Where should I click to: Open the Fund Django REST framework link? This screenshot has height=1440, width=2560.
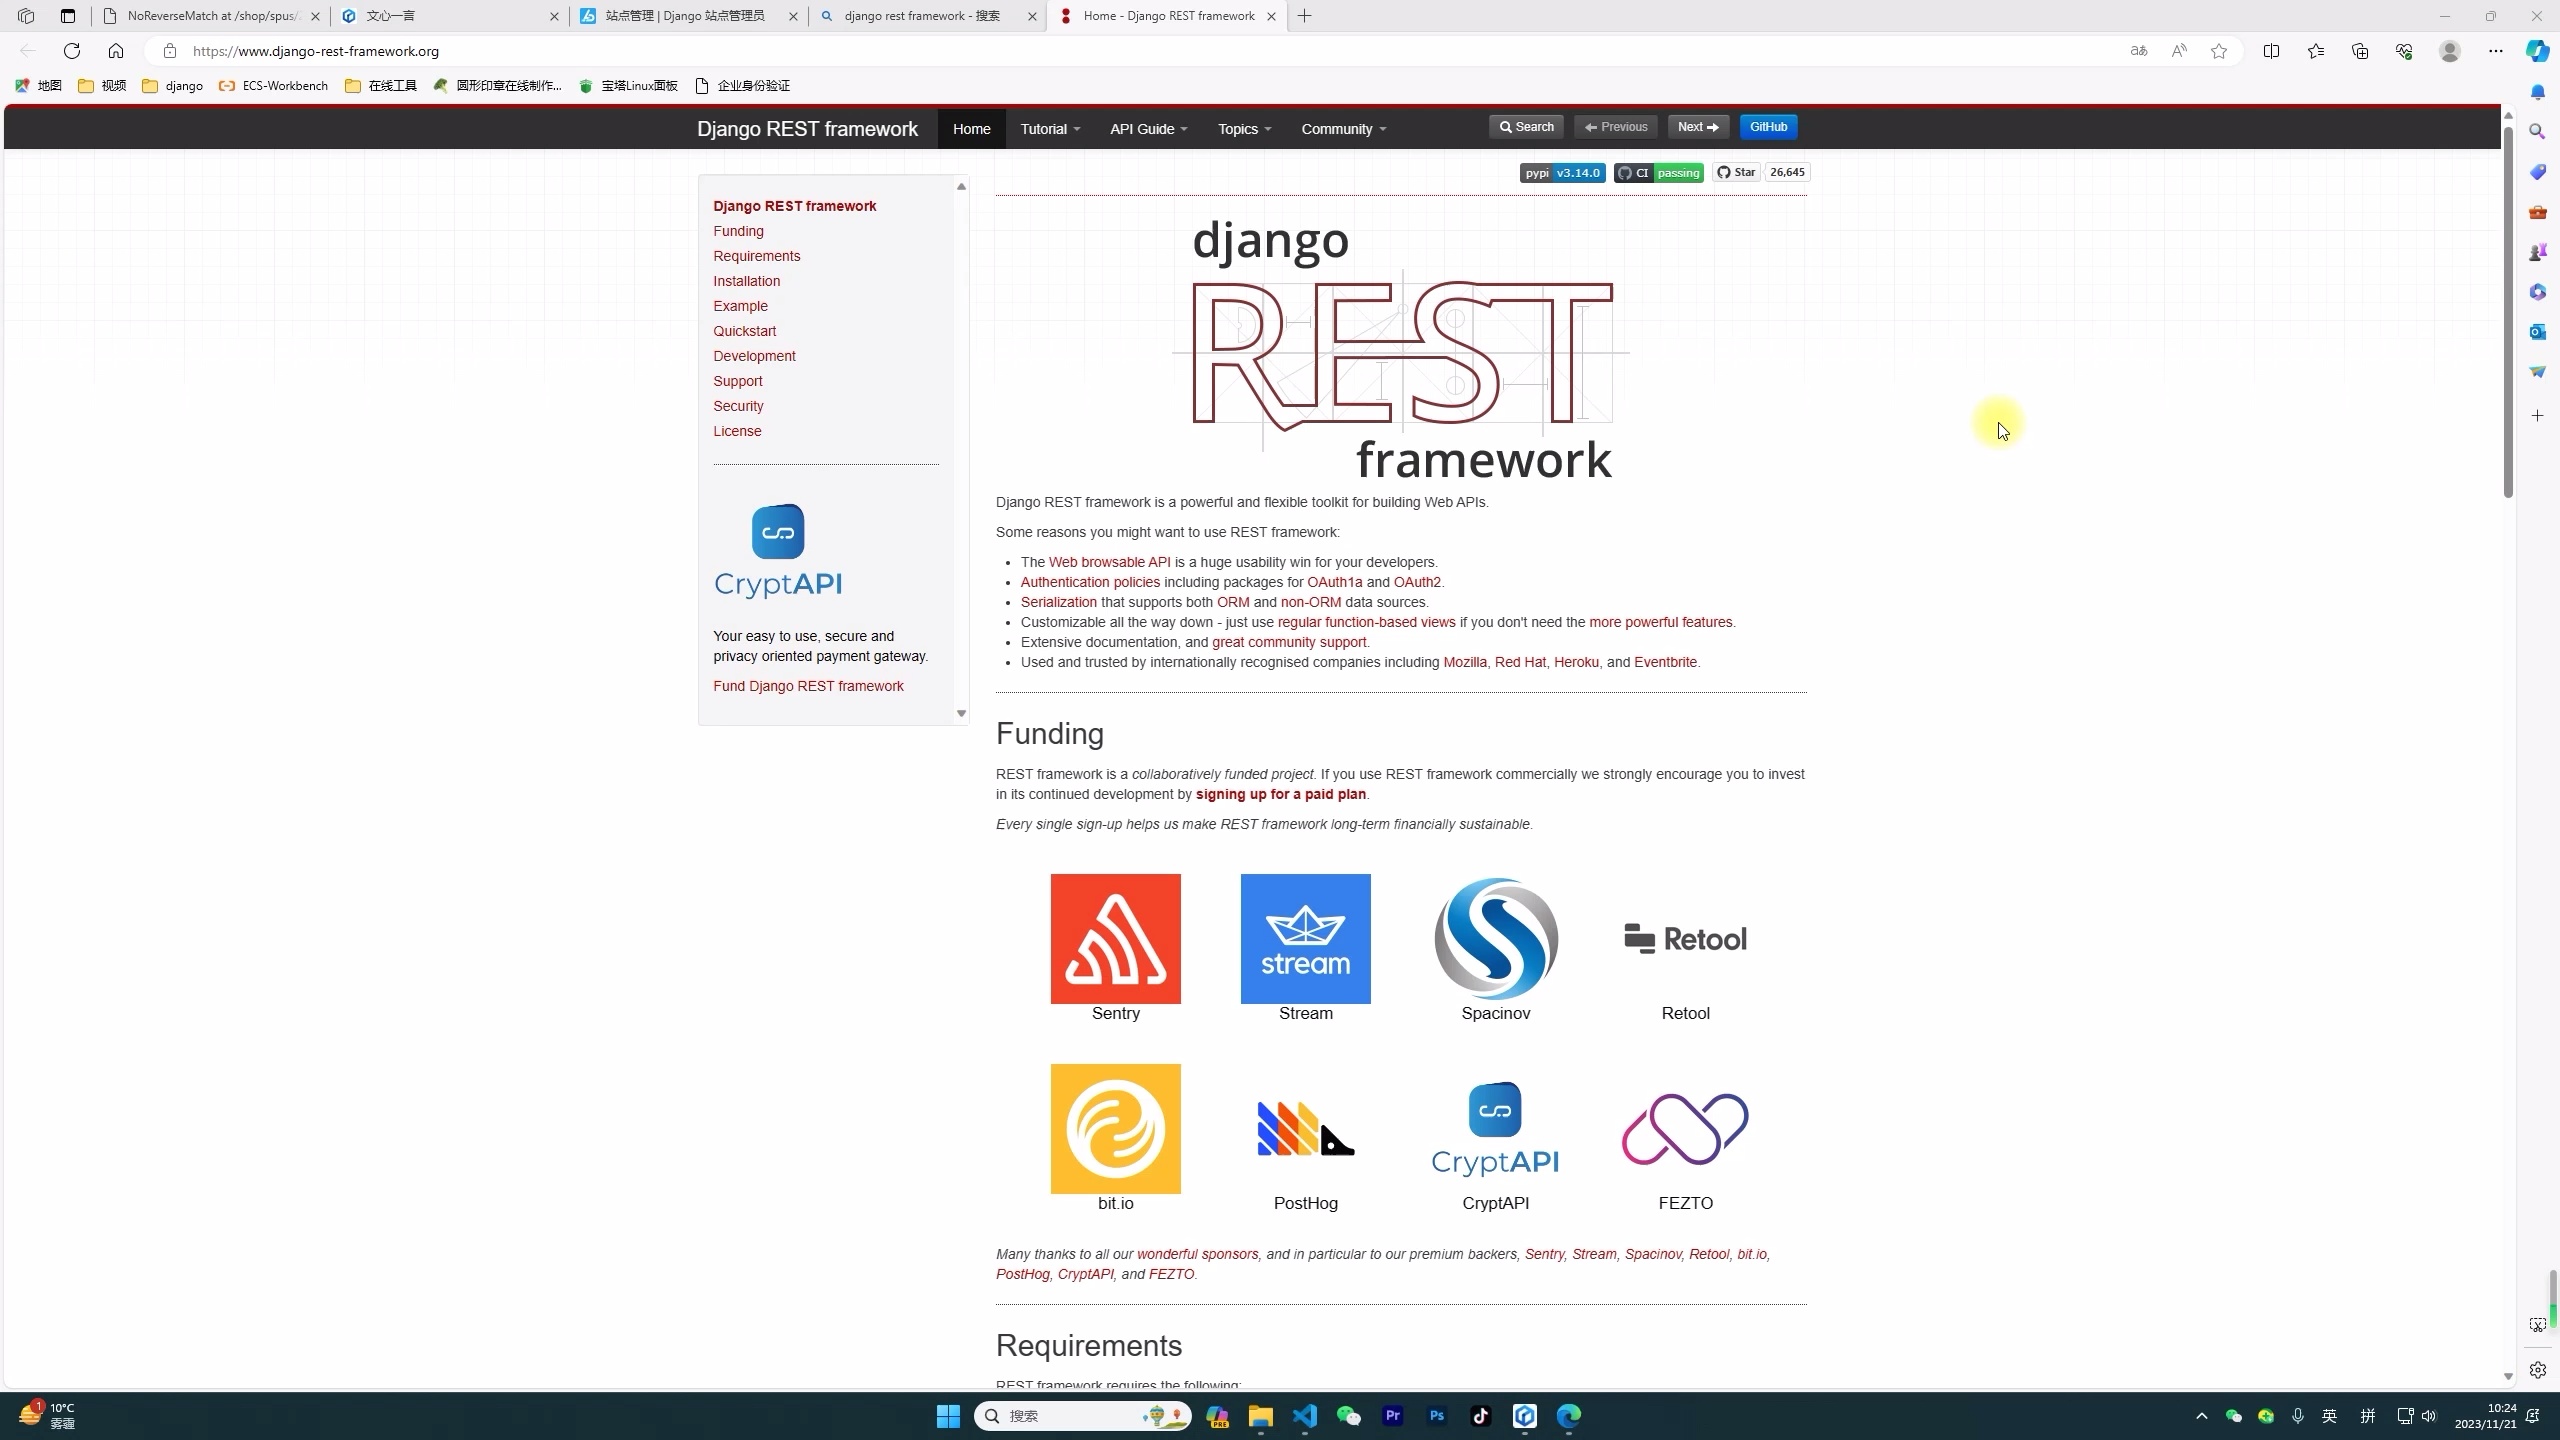808,686
